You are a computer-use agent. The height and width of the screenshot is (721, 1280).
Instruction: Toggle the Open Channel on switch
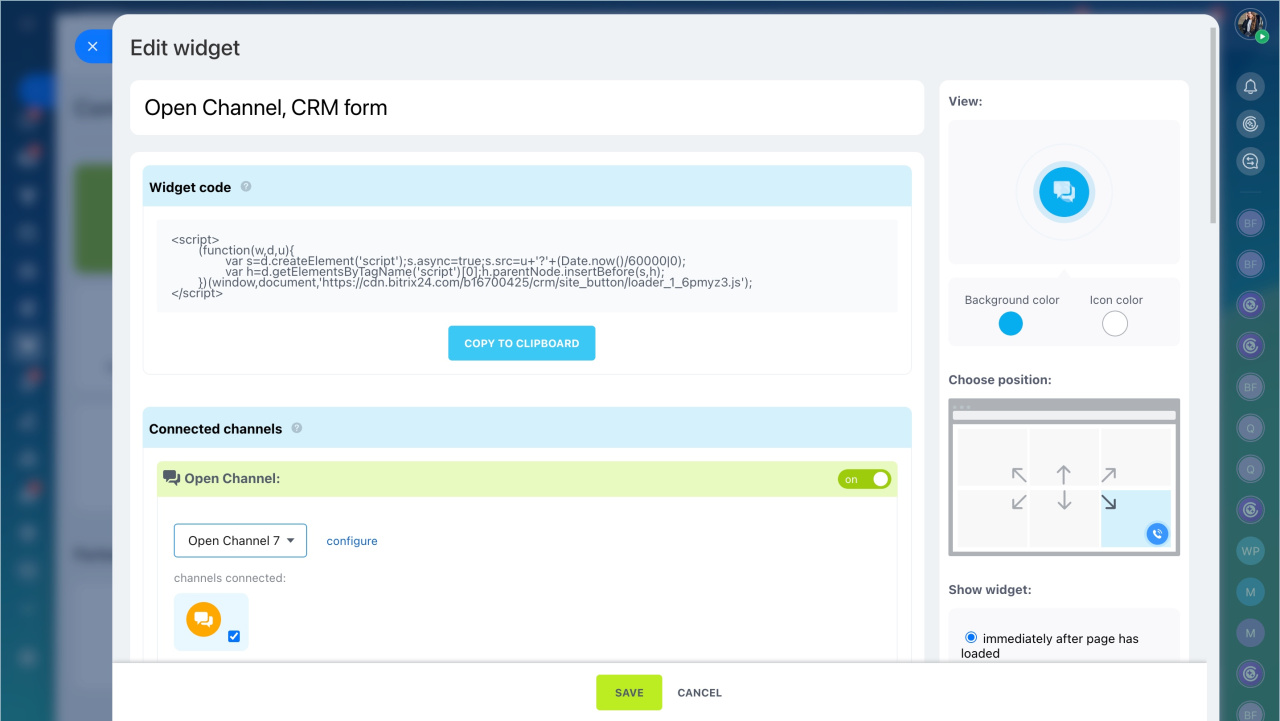point(864,479)
